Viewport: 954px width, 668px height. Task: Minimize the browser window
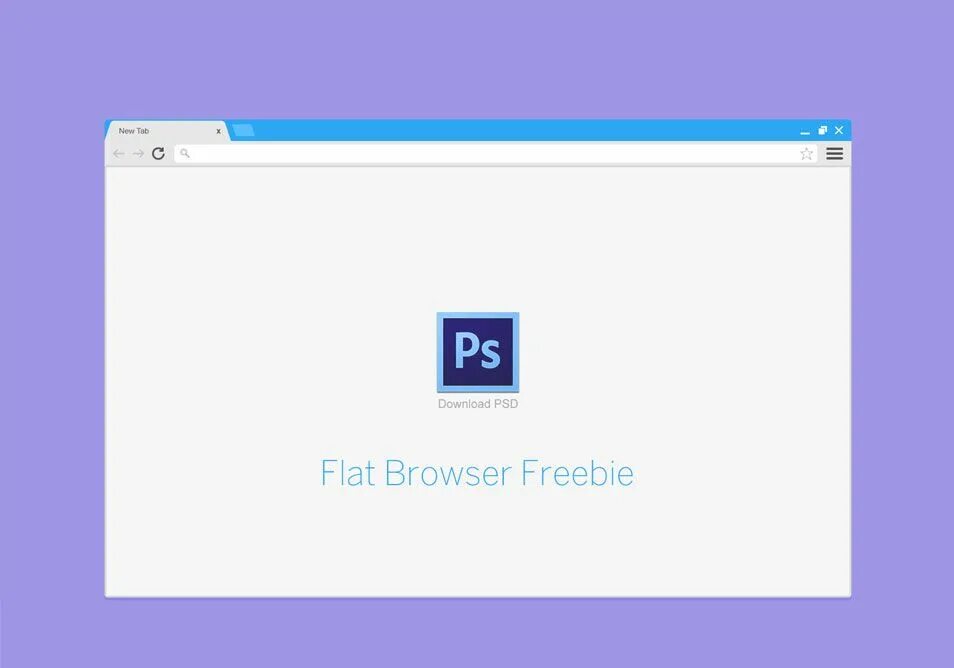coord(805,131)
